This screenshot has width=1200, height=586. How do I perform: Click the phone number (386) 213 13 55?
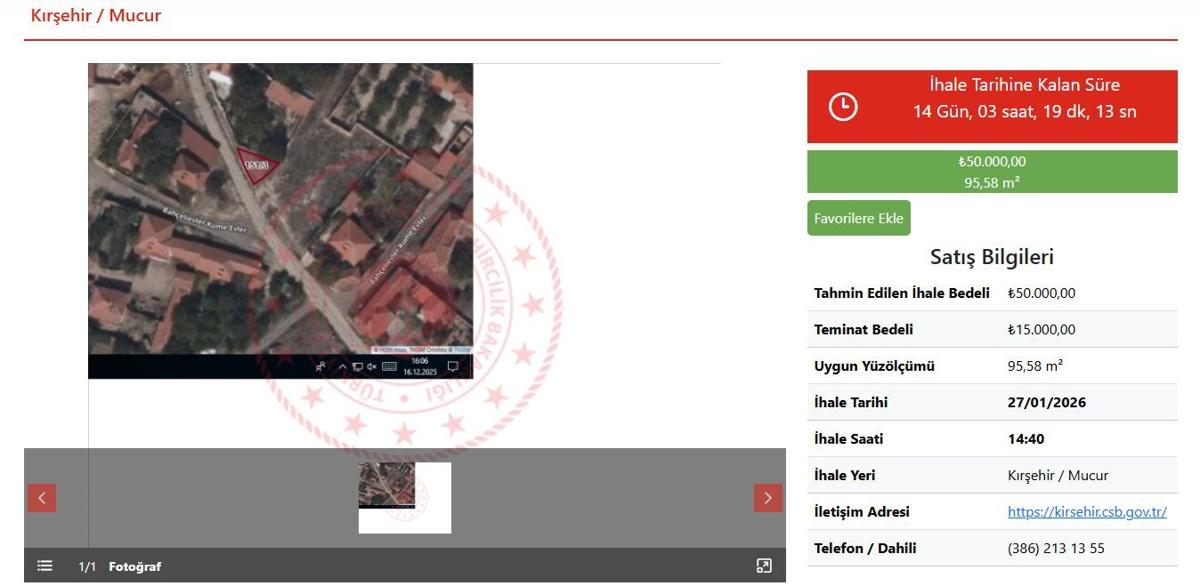pyautogui.click(x=1056, y=548)
